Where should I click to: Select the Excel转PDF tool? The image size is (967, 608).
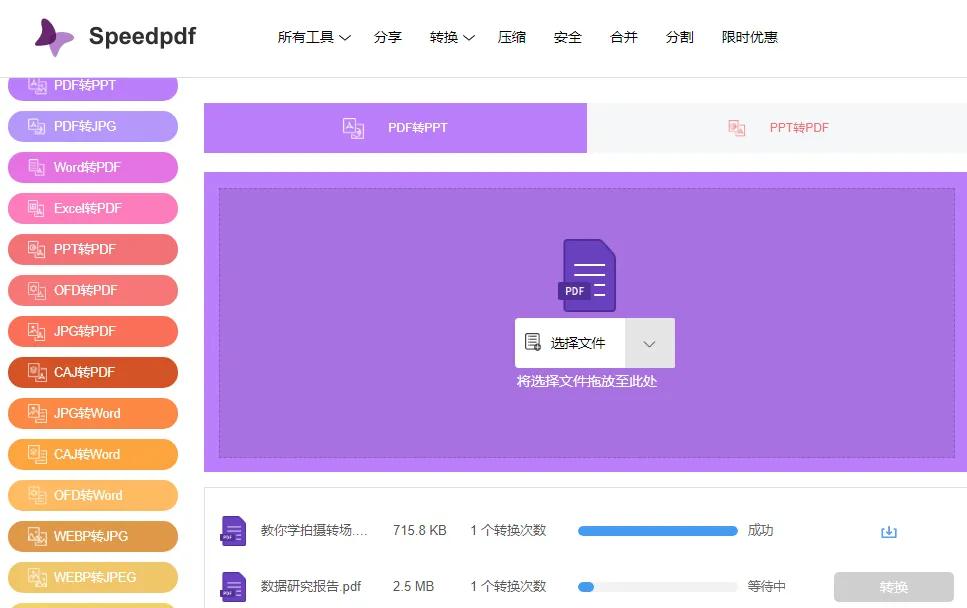pyautogui.click(x=92, y=208)
